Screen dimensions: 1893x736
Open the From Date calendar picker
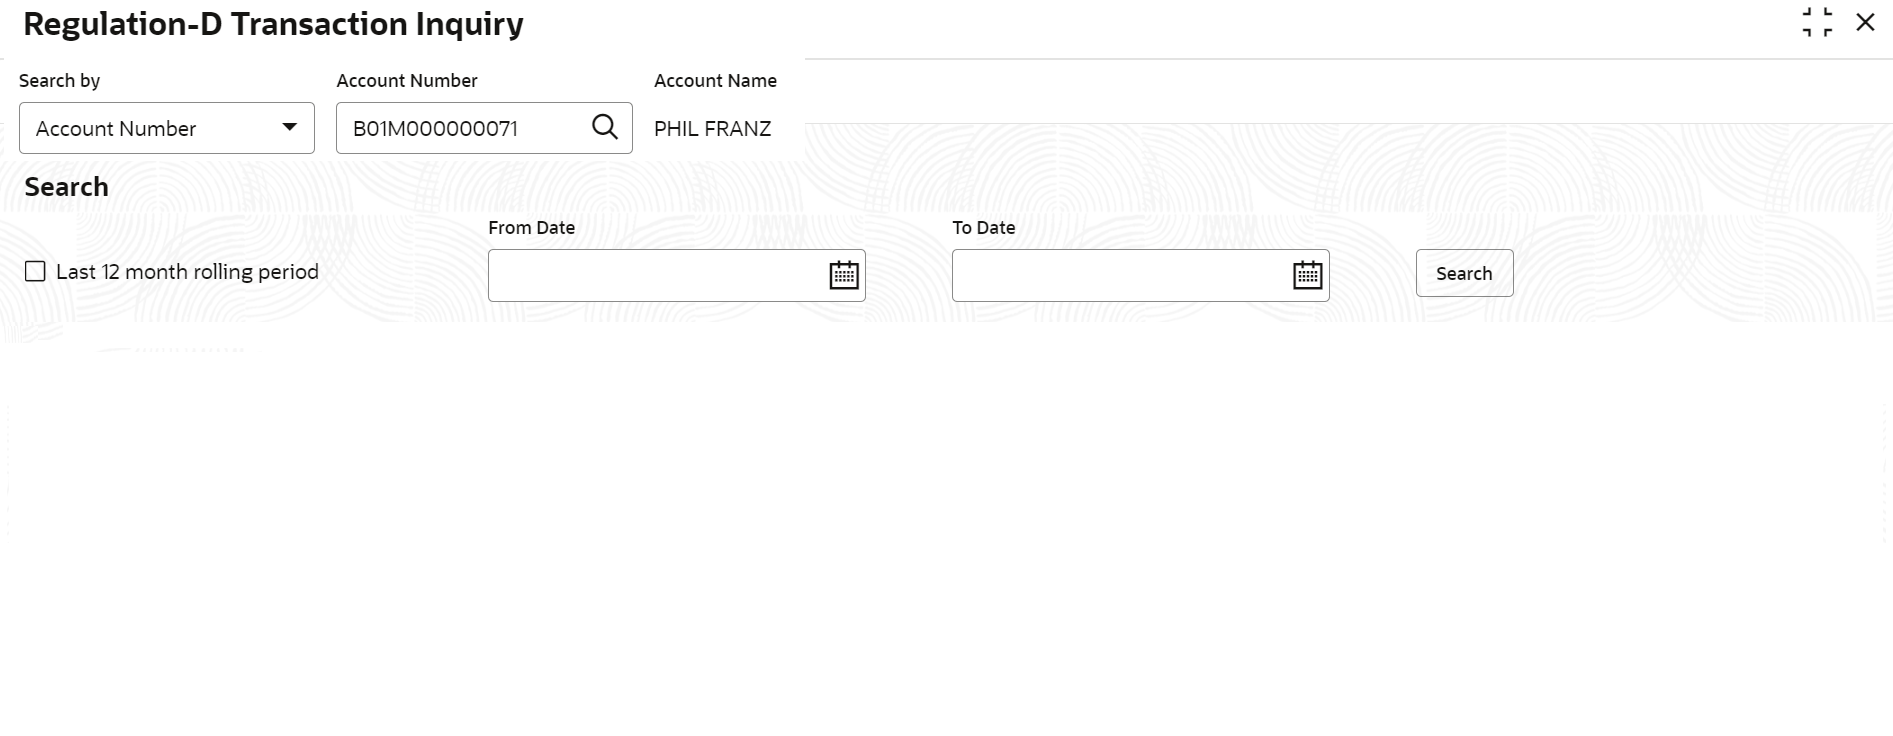pyautogui.click(x=844, y=275)
